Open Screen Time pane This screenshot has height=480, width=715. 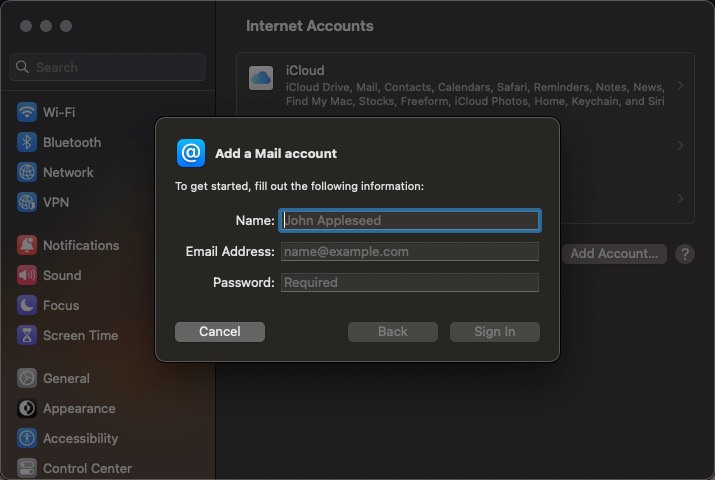click(81, 335)
